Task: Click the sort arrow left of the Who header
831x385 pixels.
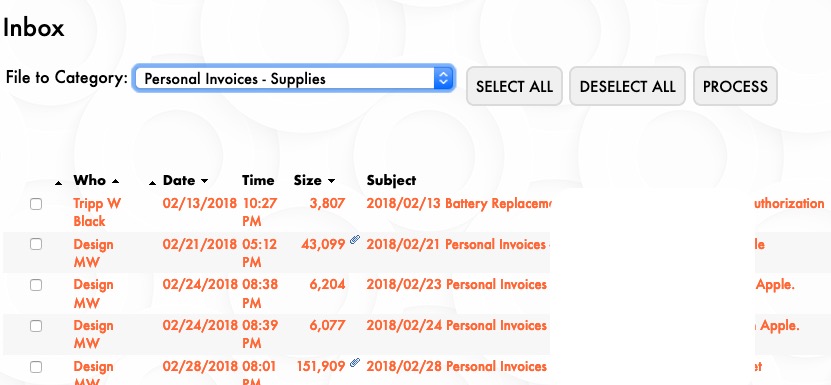Action: [x=58, y=183]
